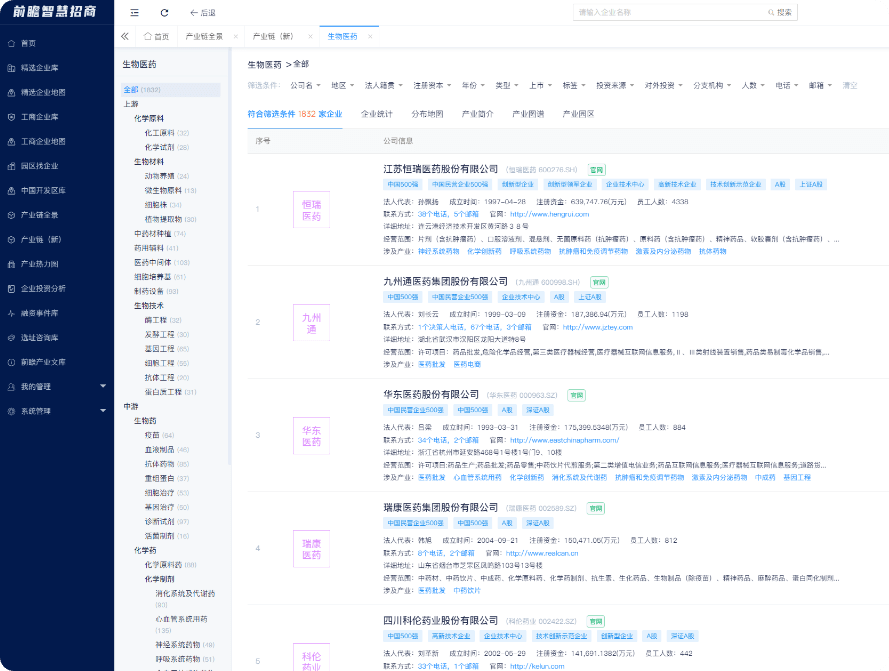
Task: Open the 注册资本 filter dropdown
Action: (432, 86)
